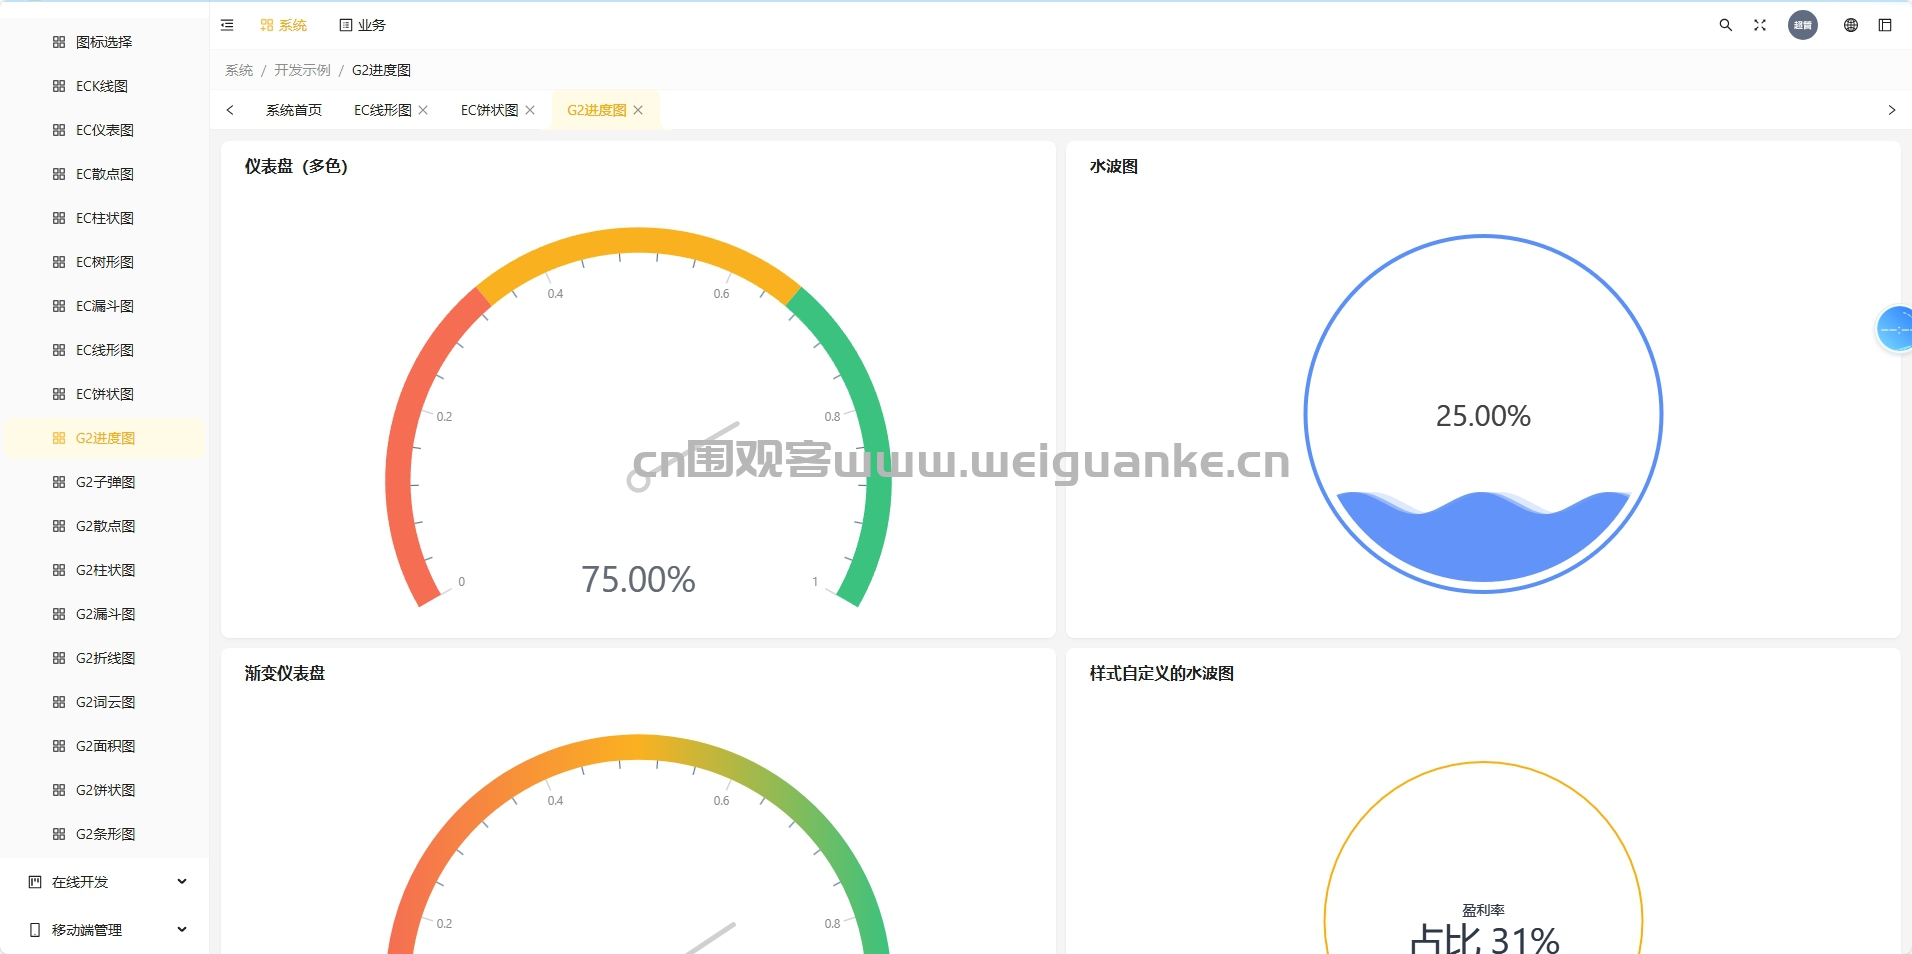Click the grid icon beside EC仪表图
Viewport: 1912px width, 954px height.
[x=59, y=130]
